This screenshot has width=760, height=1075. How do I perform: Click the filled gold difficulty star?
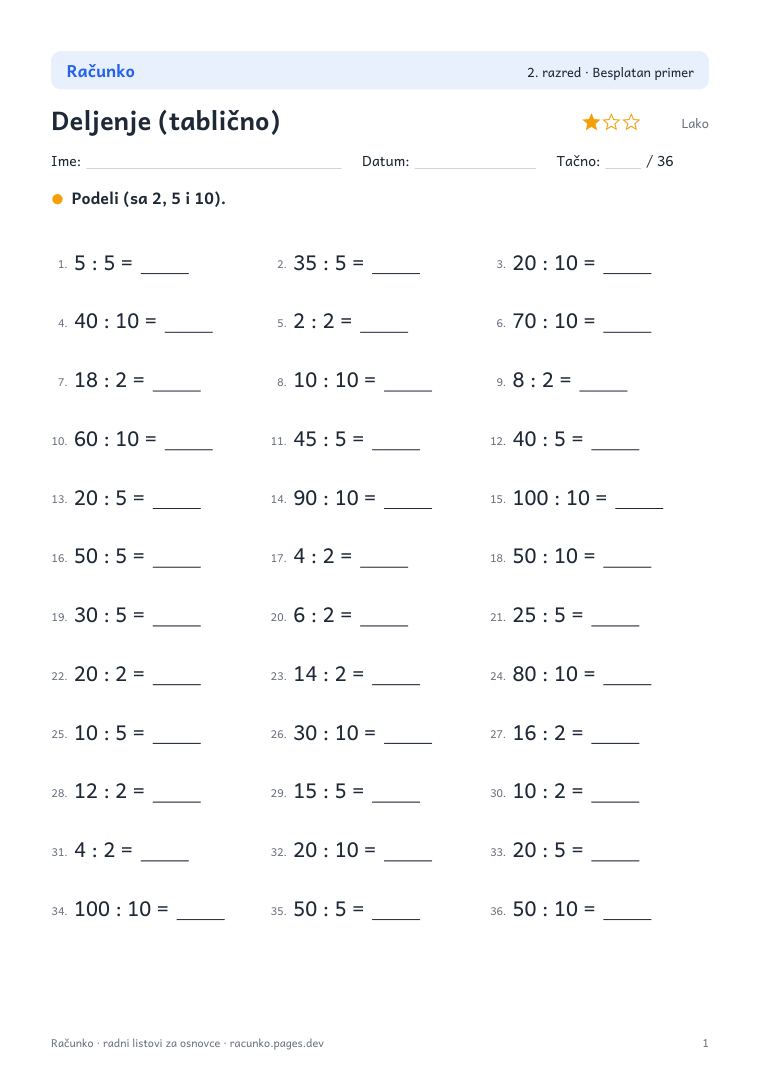click(x=591, y=123)
